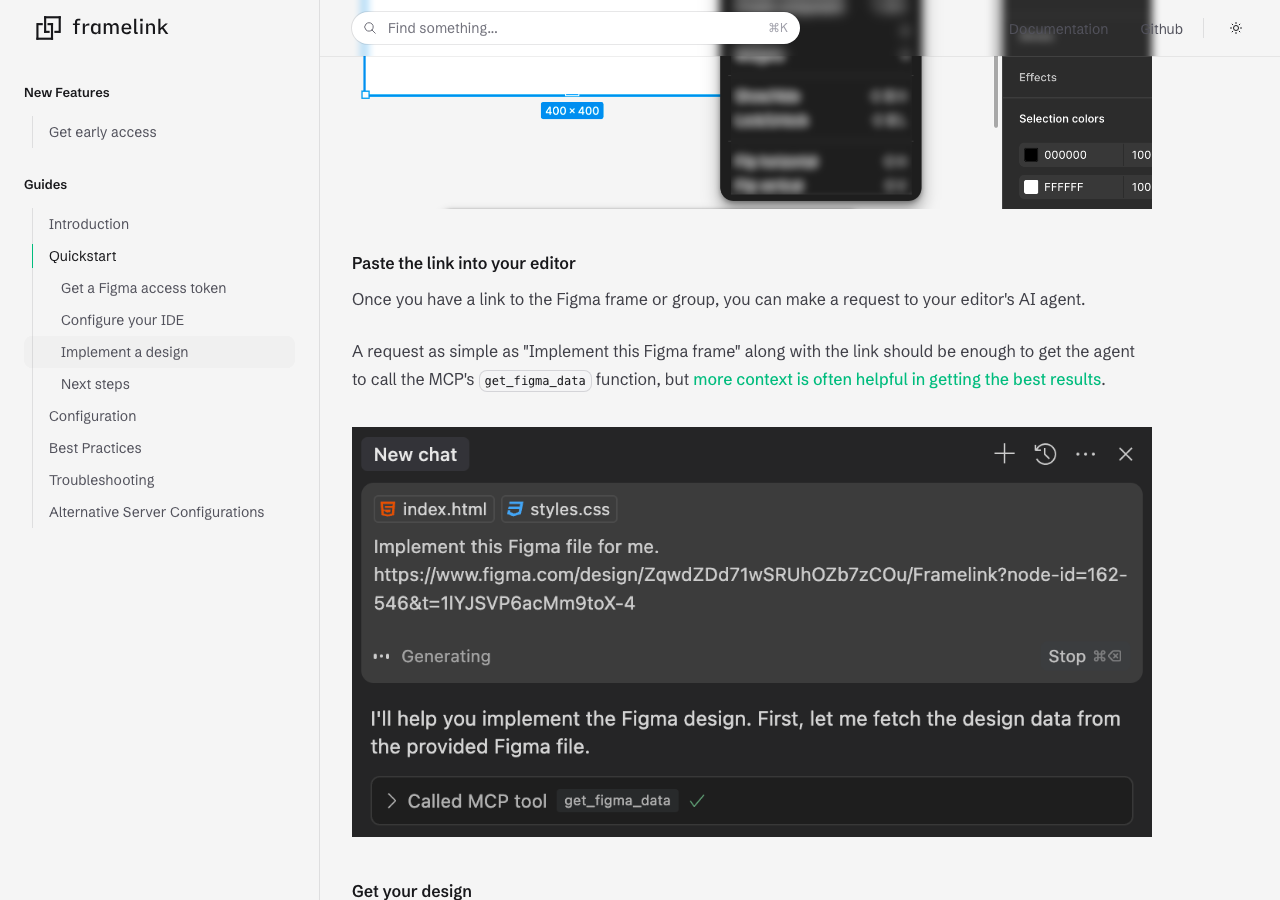Select the black 000000 selection color swatch
Screen dimensions: 1280x900
(x=1030, y=154)
